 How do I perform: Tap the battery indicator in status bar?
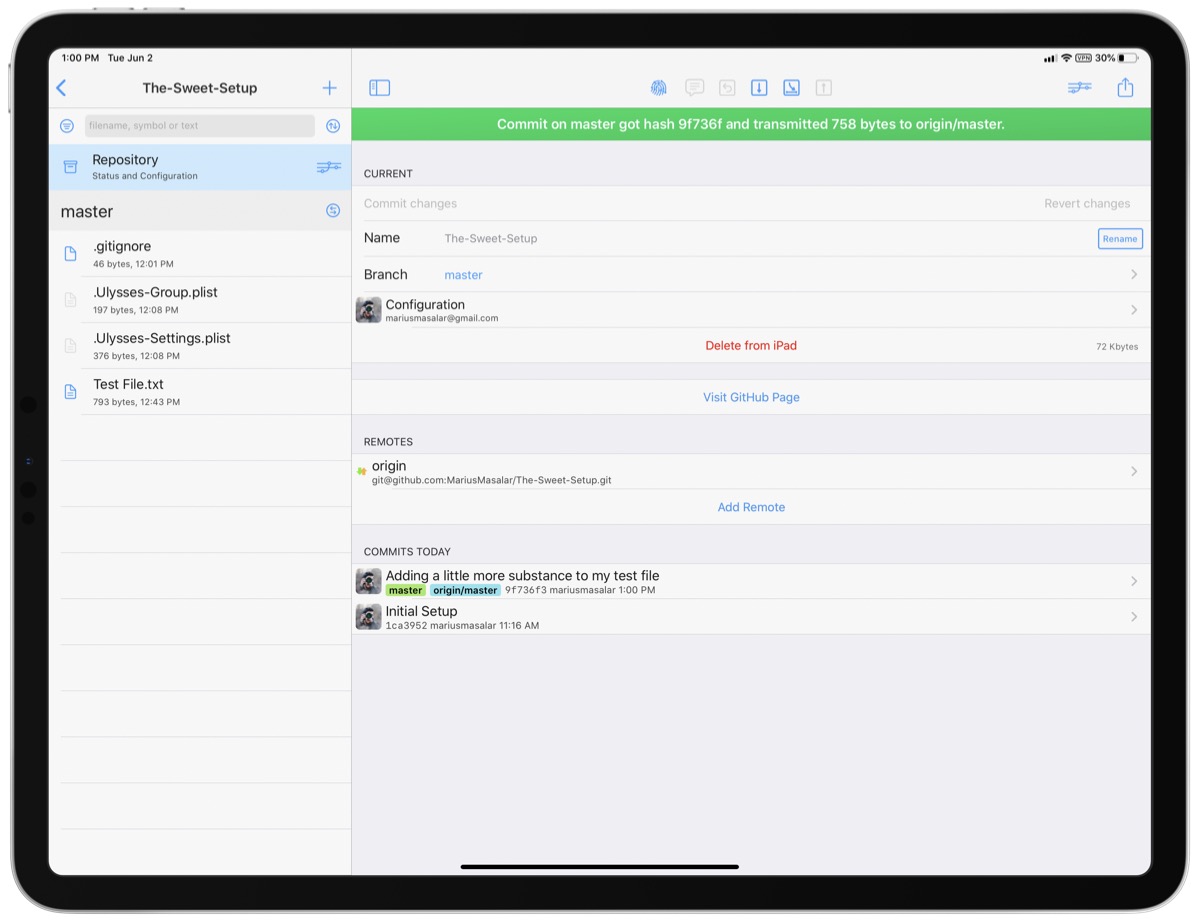(1128, 58)
